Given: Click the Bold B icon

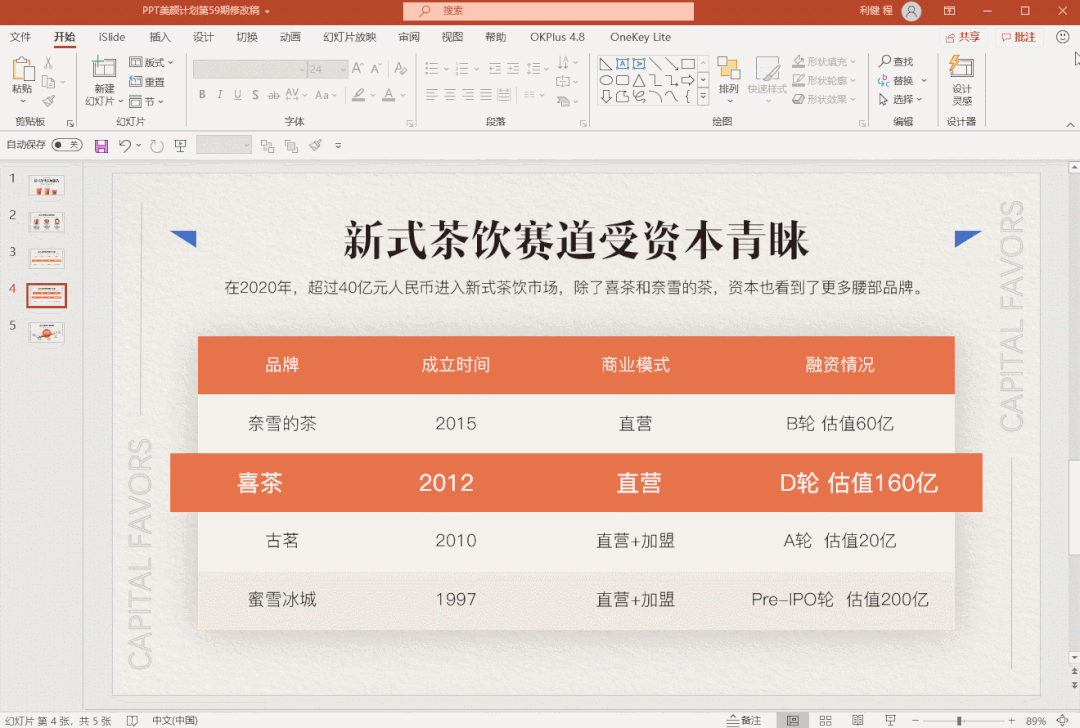Looking at the screenshot, I should (202, 94).
